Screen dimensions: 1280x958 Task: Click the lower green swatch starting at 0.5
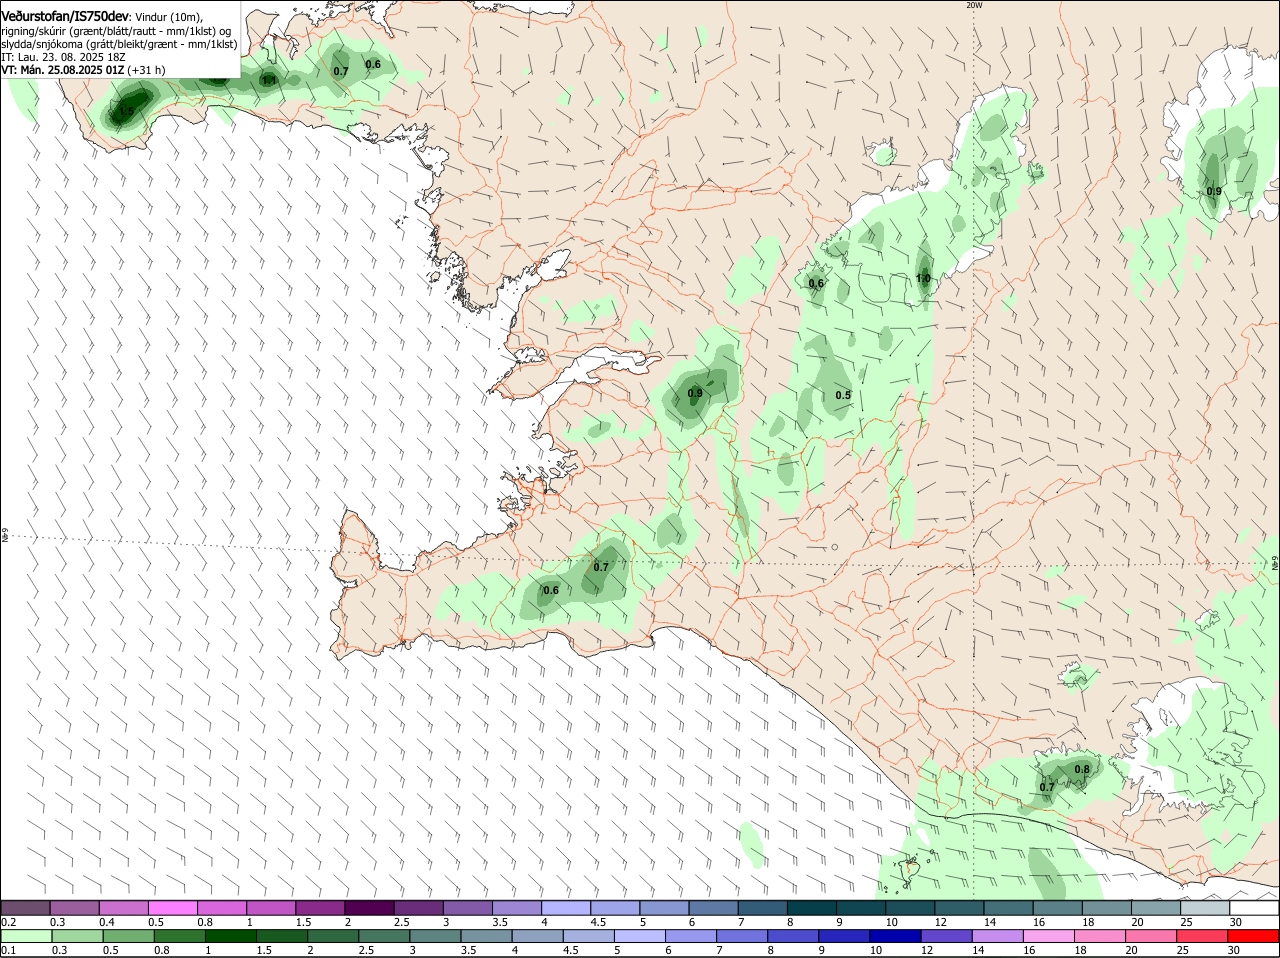tap(128, 936)
